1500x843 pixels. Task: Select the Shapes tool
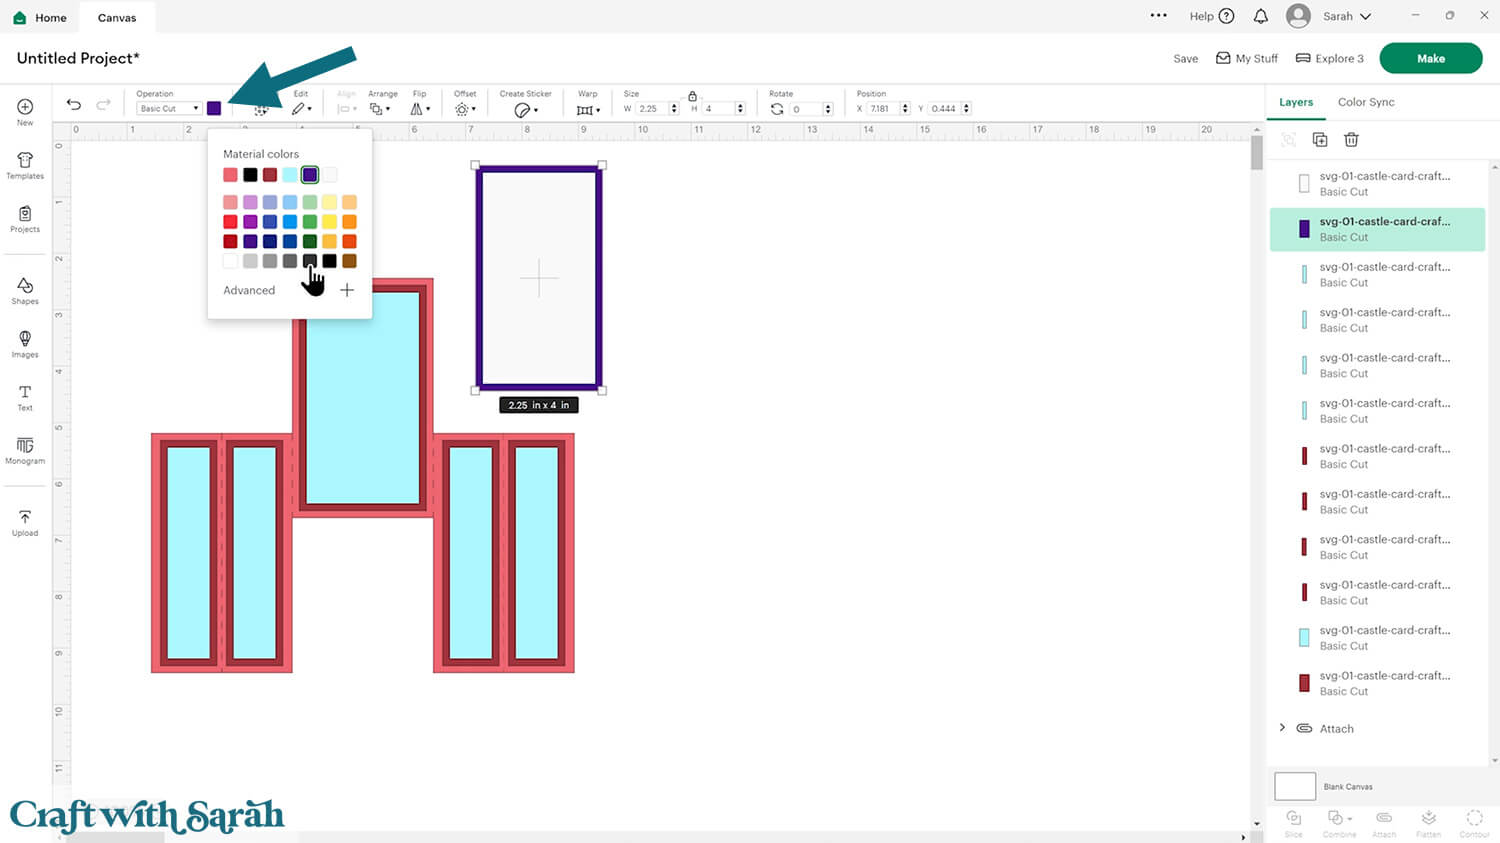25,291
